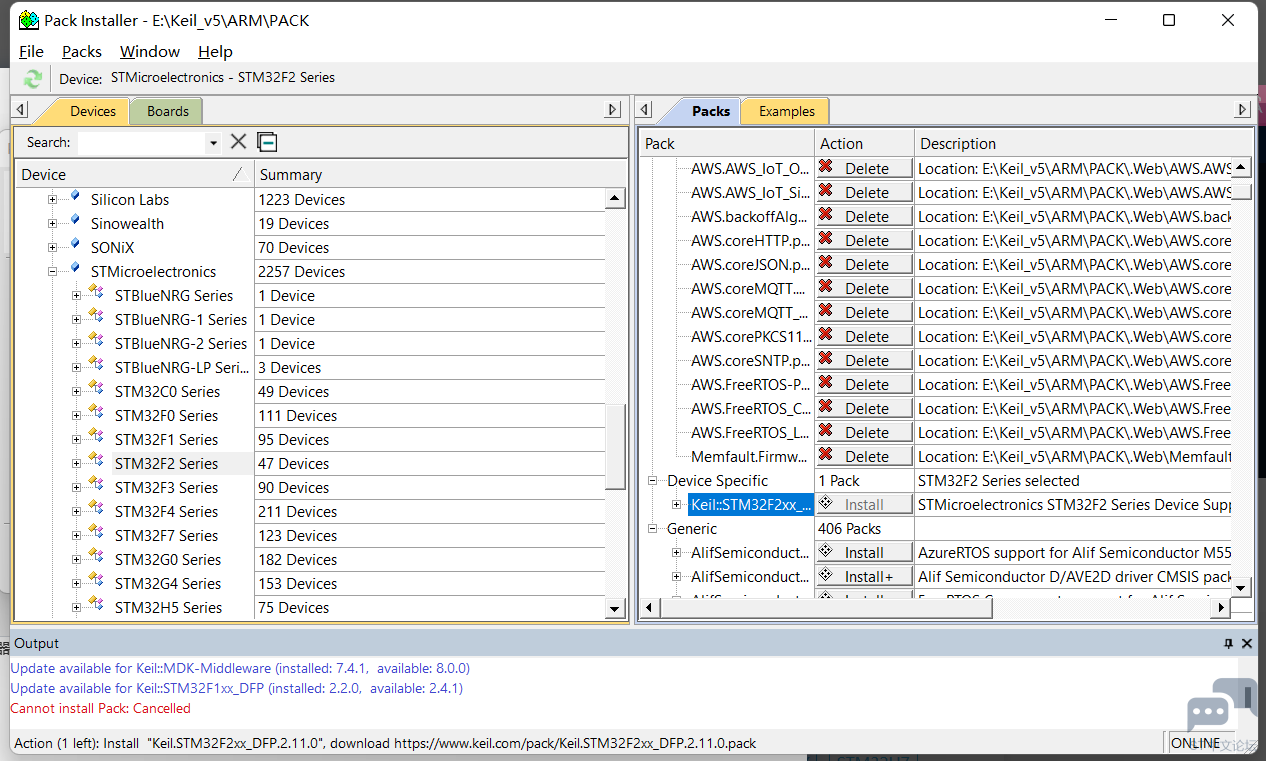Click the STM32F1xx_DFP update available message

point(237,688)
